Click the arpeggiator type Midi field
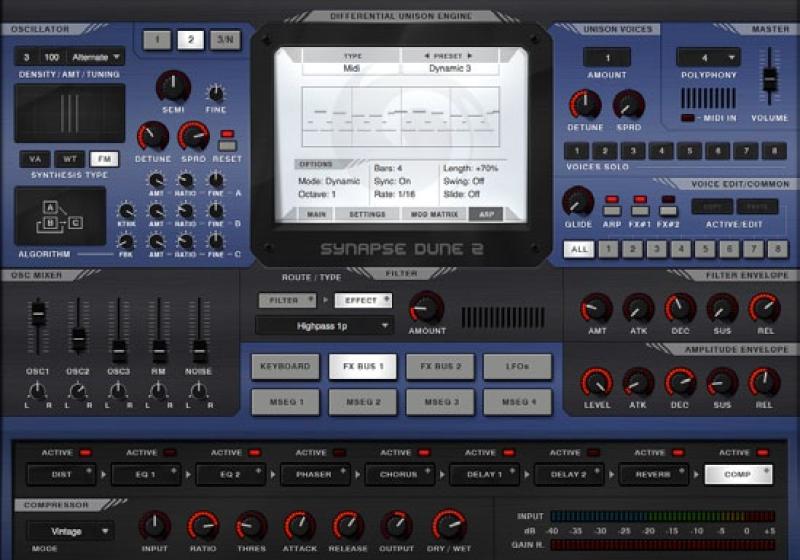Viewport: 800px width, 560px height. 352,68
